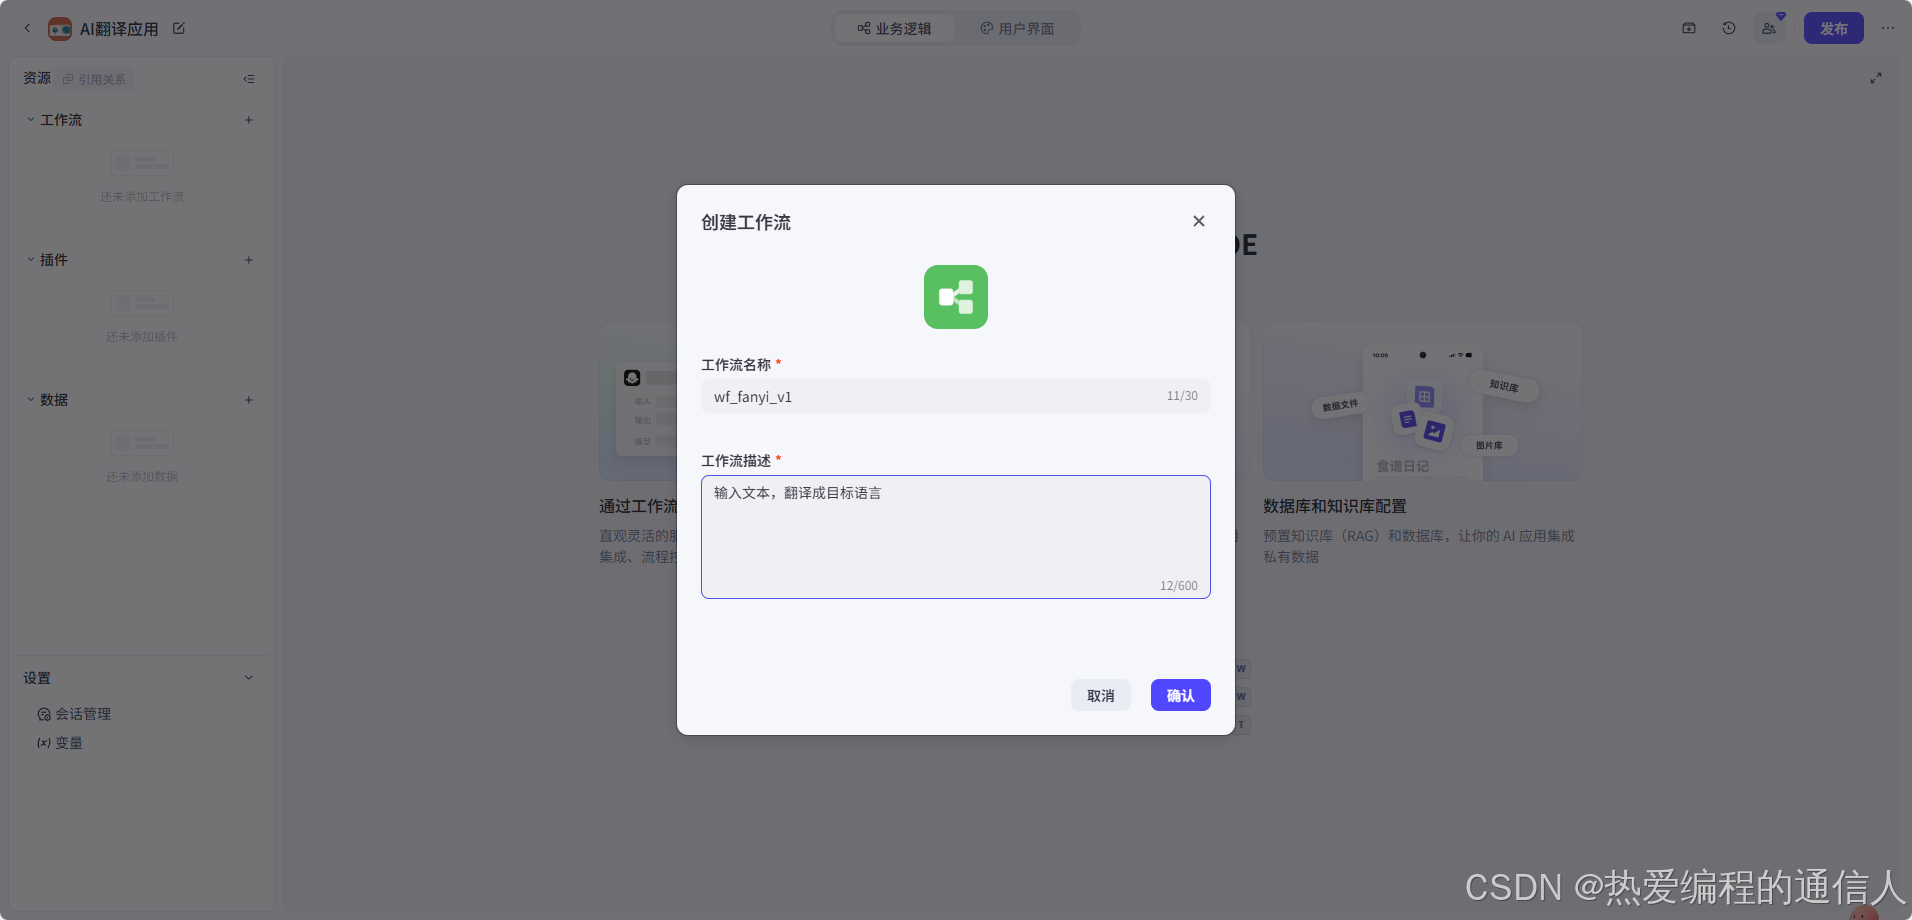Collapse the 插件 section
This screenshot has width=1912, height=920.
pyautogui.click(x=31, y=259)
